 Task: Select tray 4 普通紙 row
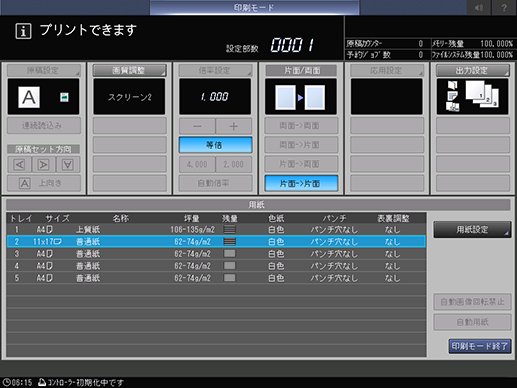click(x=216, y=266)
